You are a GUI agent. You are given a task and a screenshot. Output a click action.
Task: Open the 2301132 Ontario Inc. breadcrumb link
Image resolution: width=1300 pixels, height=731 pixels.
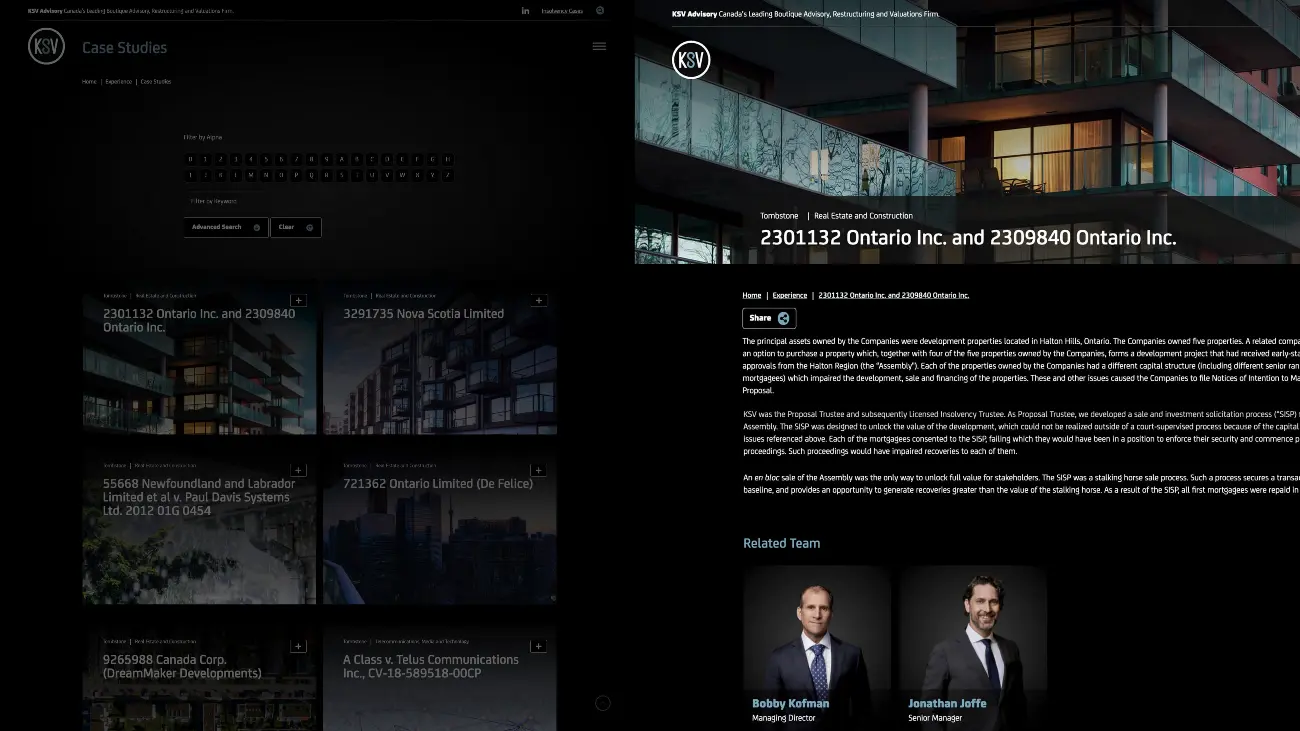click(893, 295)
